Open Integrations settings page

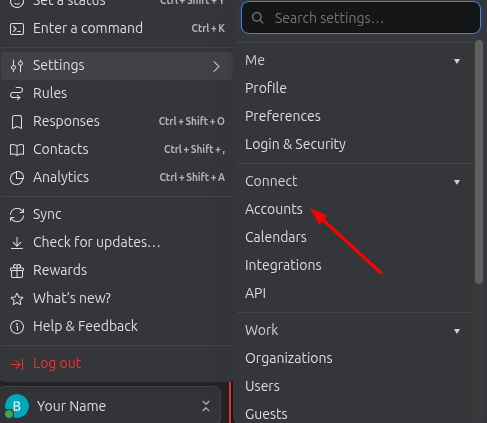(283, 265)
